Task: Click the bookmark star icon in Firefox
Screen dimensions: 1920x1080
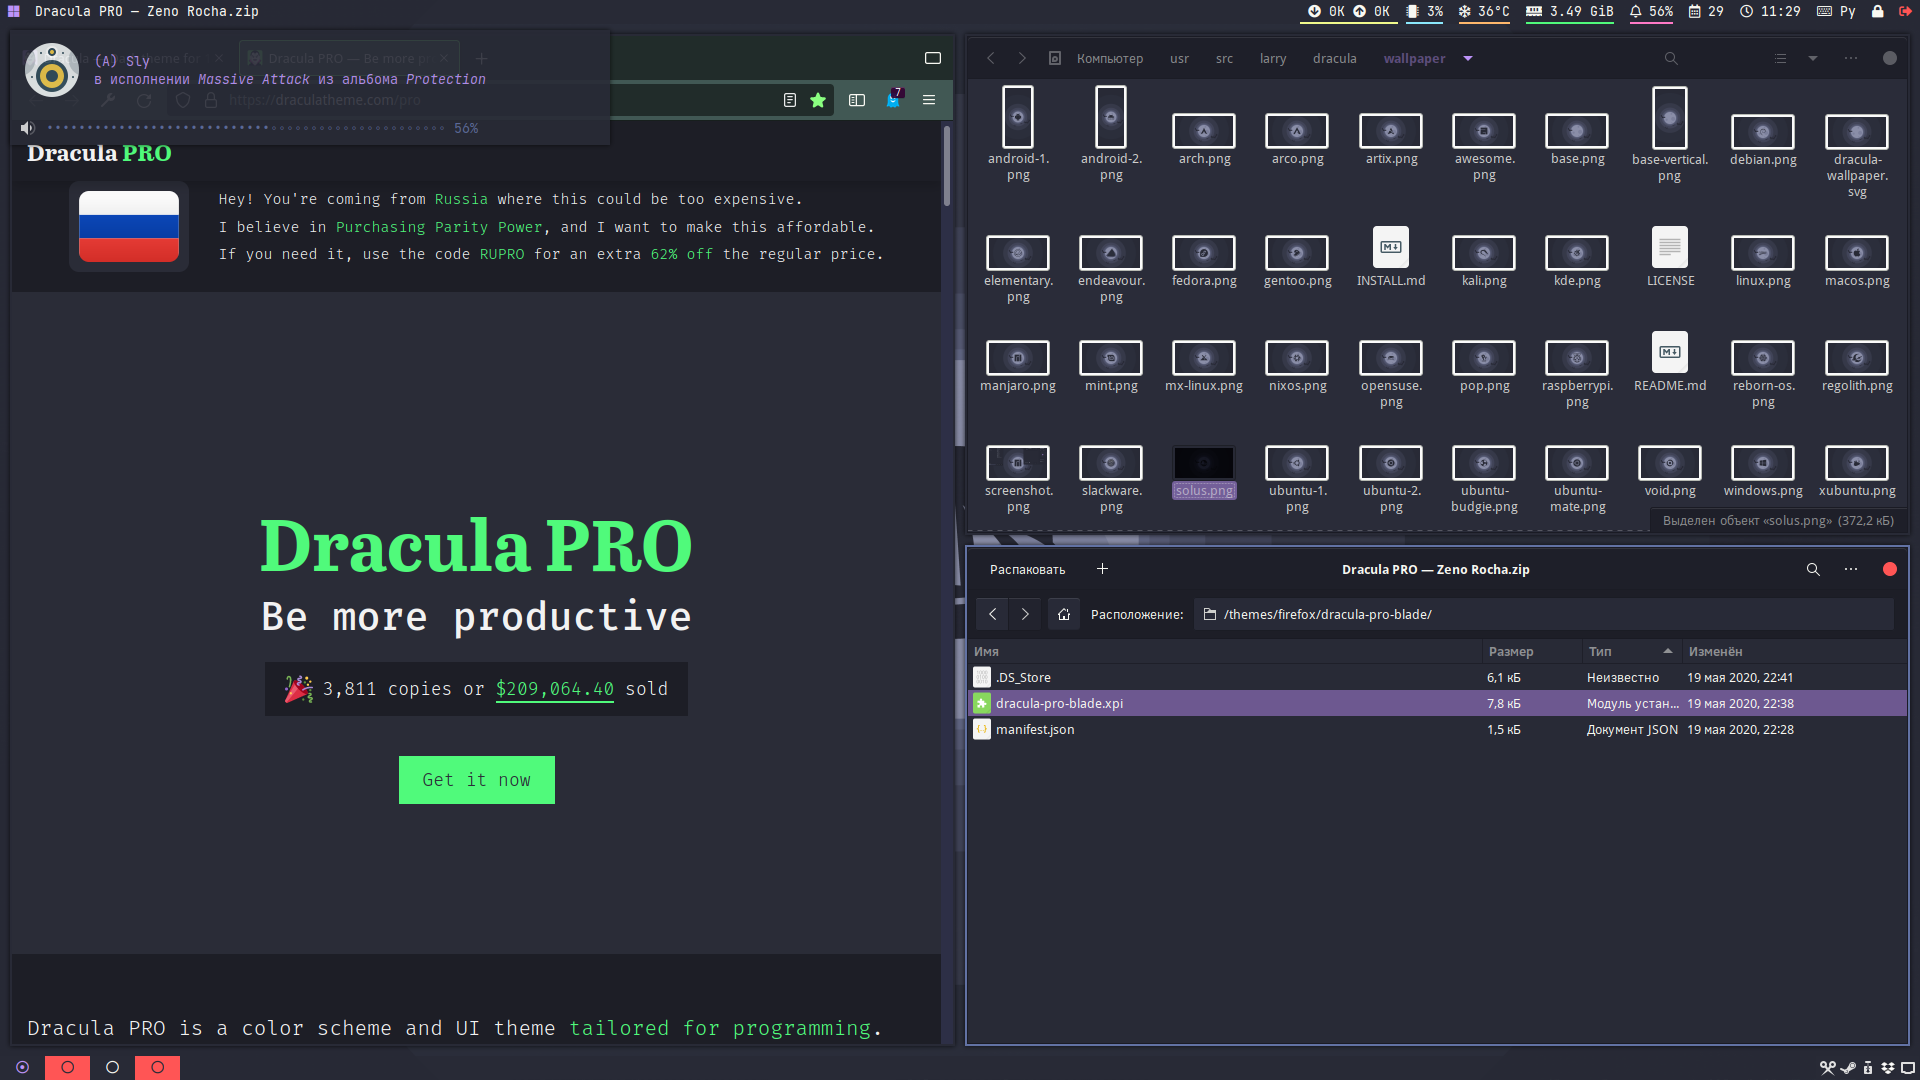Action: pos(818,100)
